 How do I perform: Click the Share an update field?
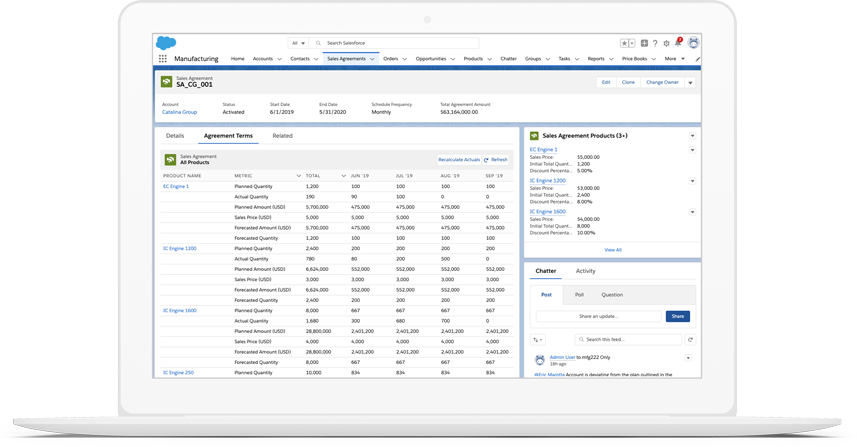coord(598,316)
